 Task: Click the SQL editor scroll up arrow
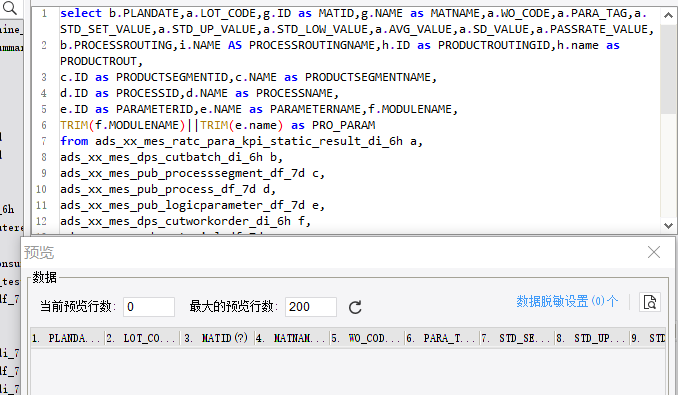coord(668,16)
